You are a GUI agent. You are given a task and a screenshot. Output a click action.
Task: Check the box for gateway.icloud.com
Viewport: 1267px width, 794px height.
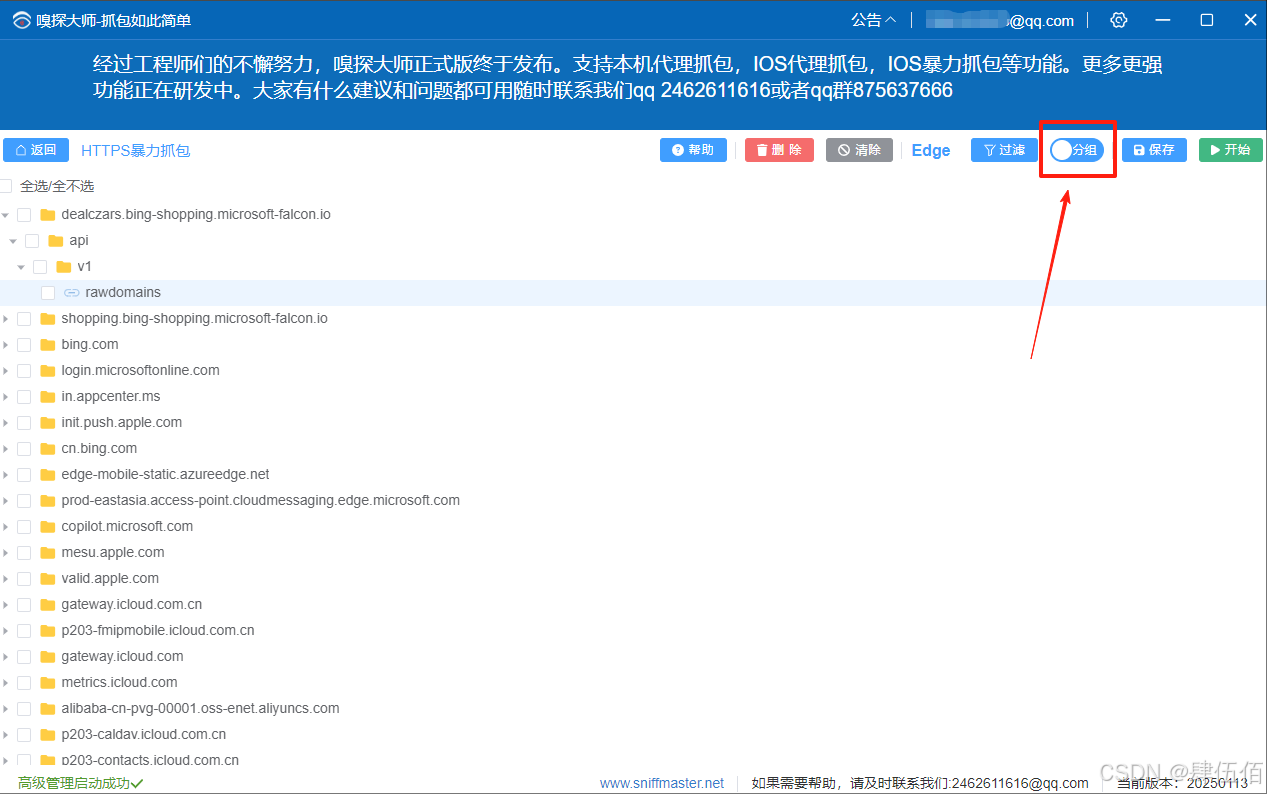tap(24, 656)
